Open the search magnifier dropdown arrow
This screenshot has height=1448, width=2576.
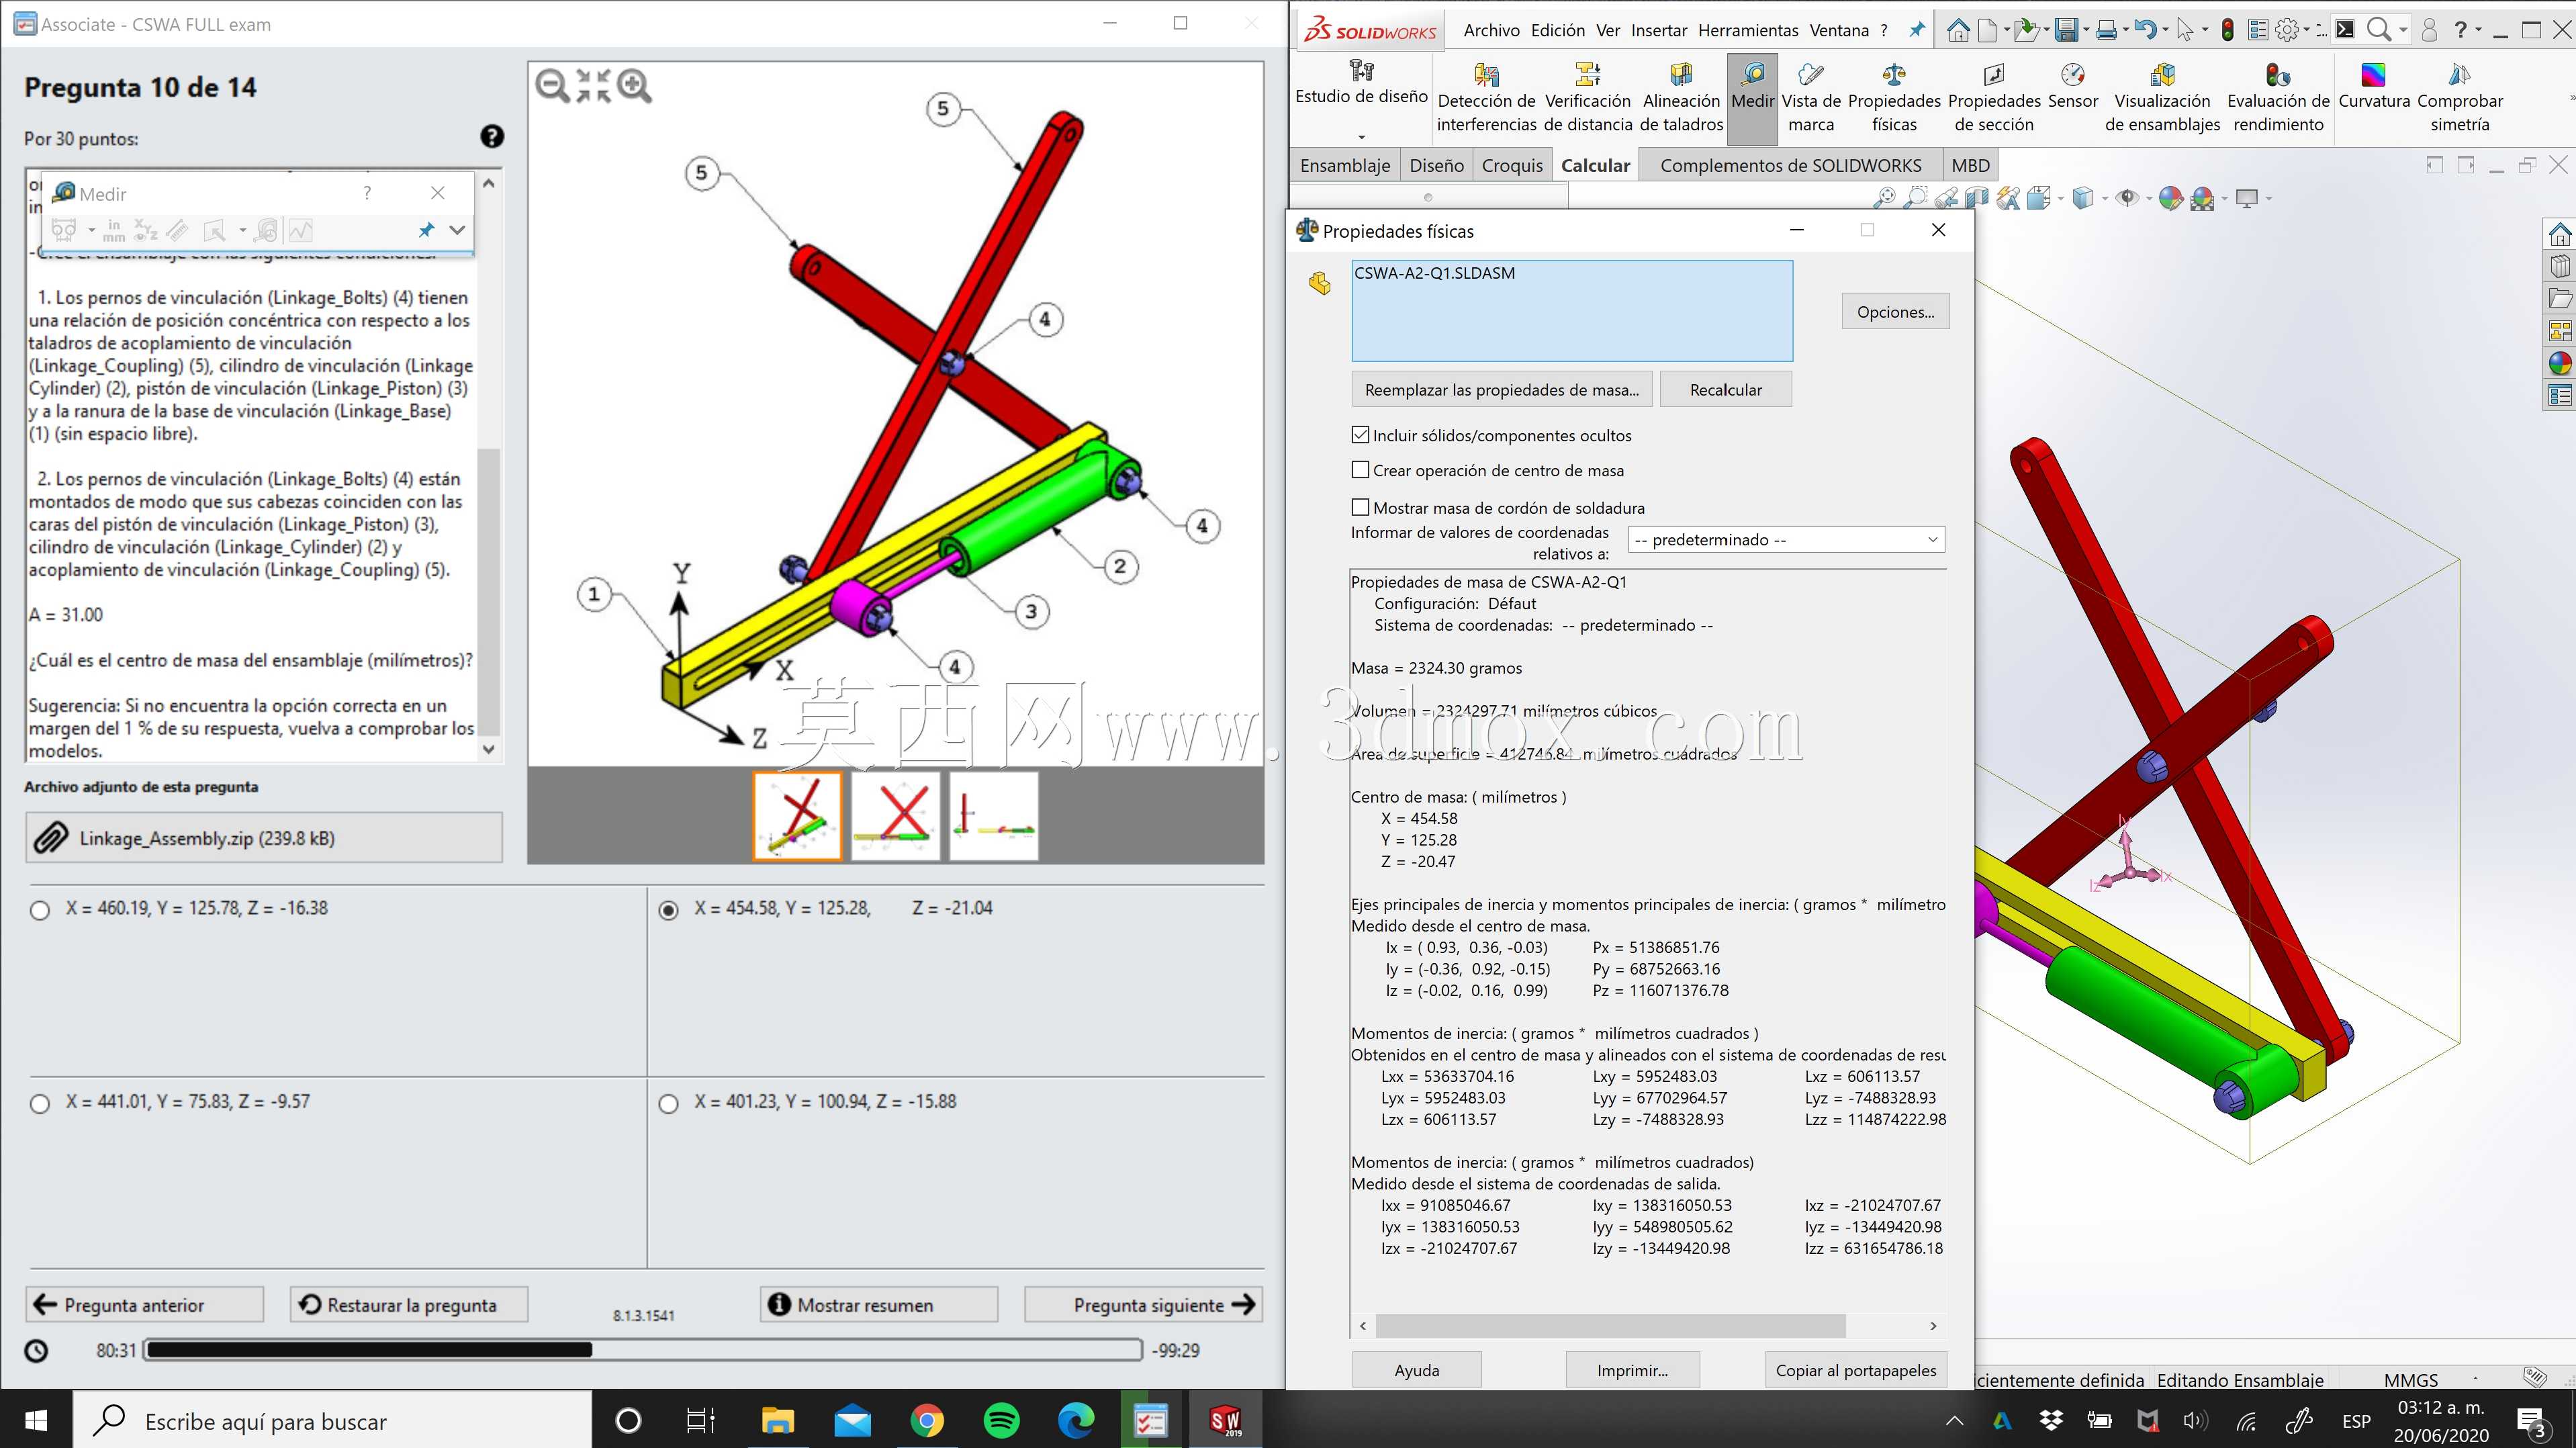click(2403, 30)
